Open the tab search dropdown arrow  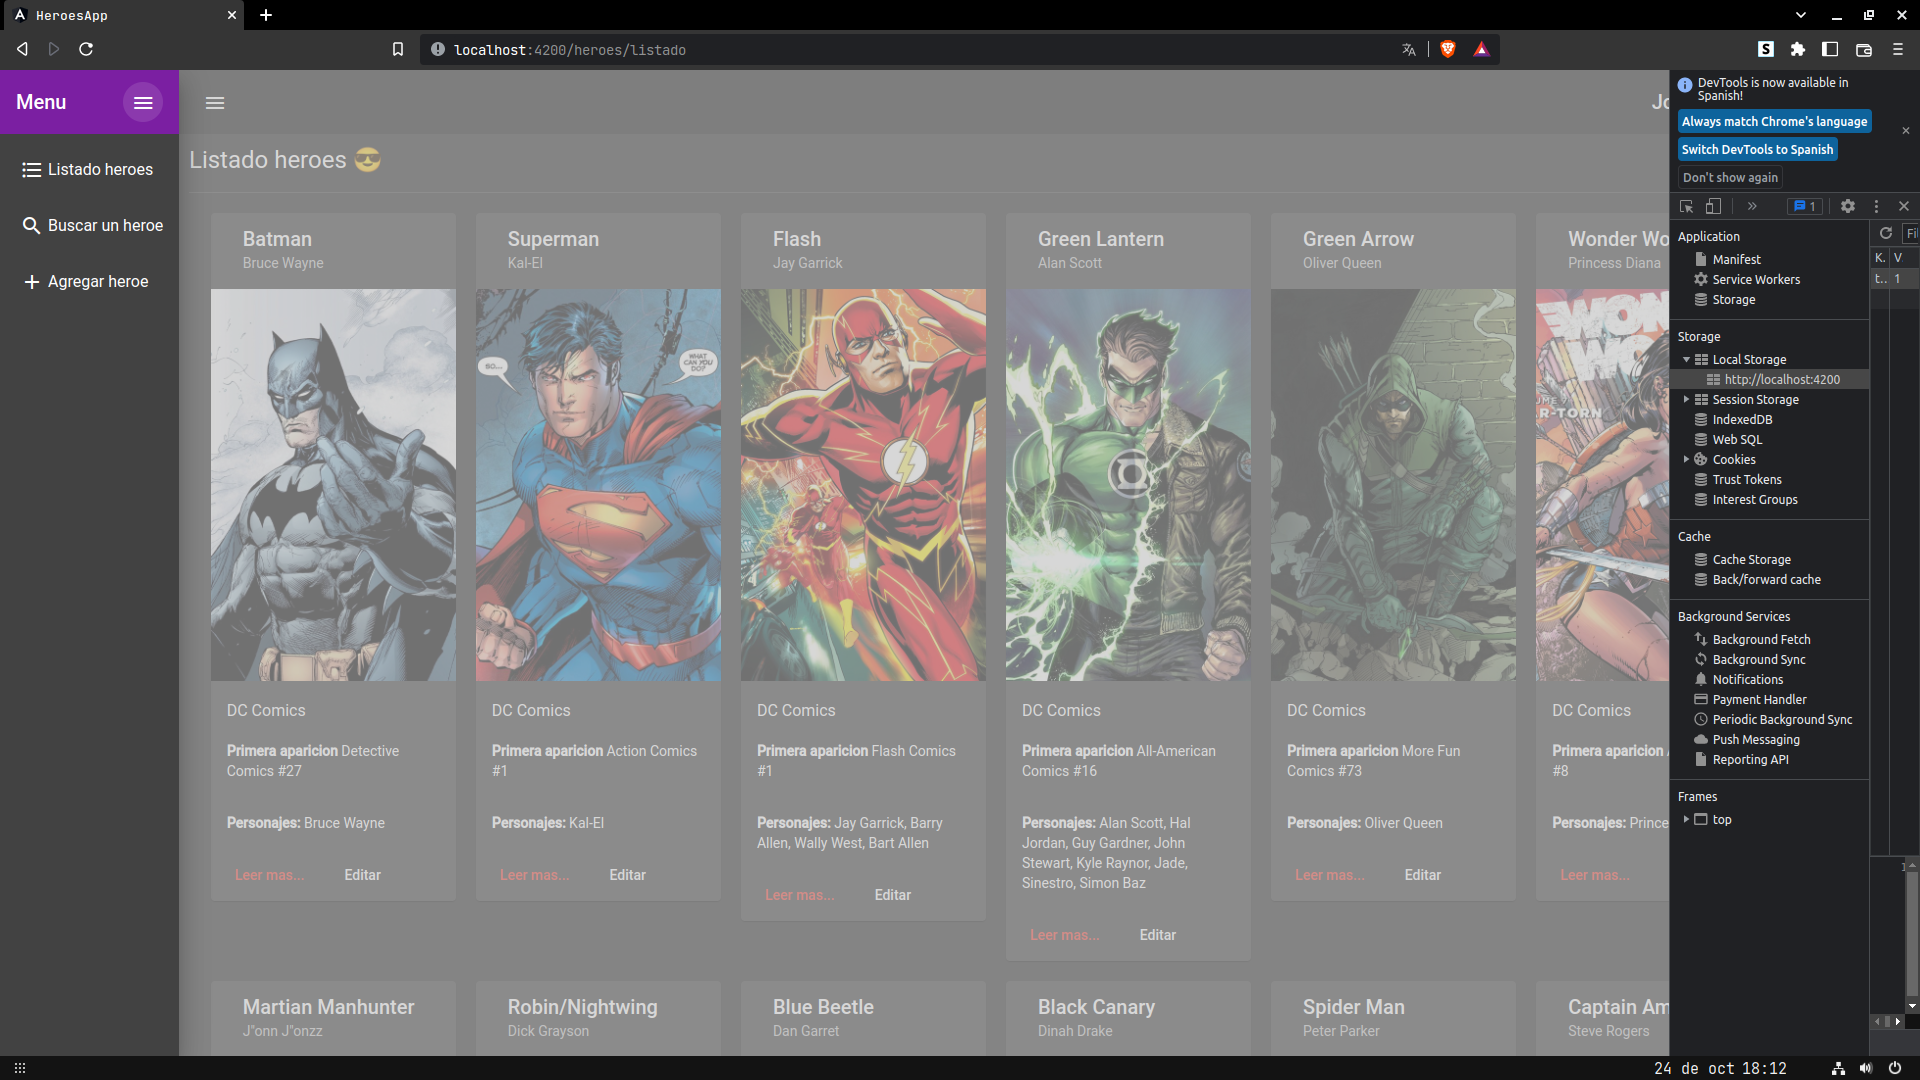1801,15
